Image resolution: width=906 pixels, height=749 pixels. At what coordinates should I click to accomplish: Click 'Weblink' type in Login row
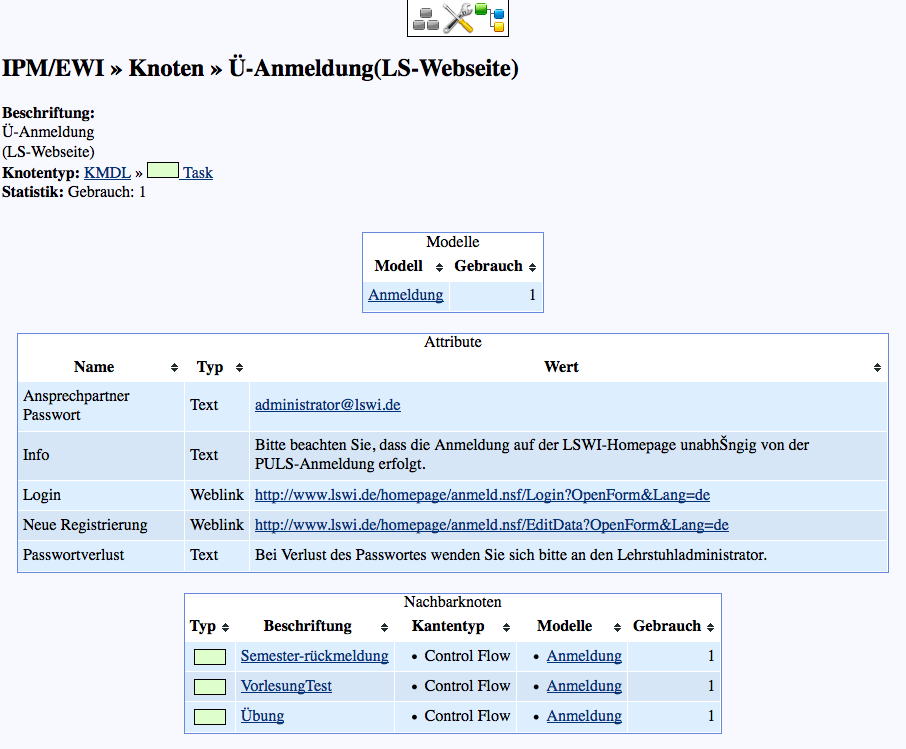pos(217,495)
